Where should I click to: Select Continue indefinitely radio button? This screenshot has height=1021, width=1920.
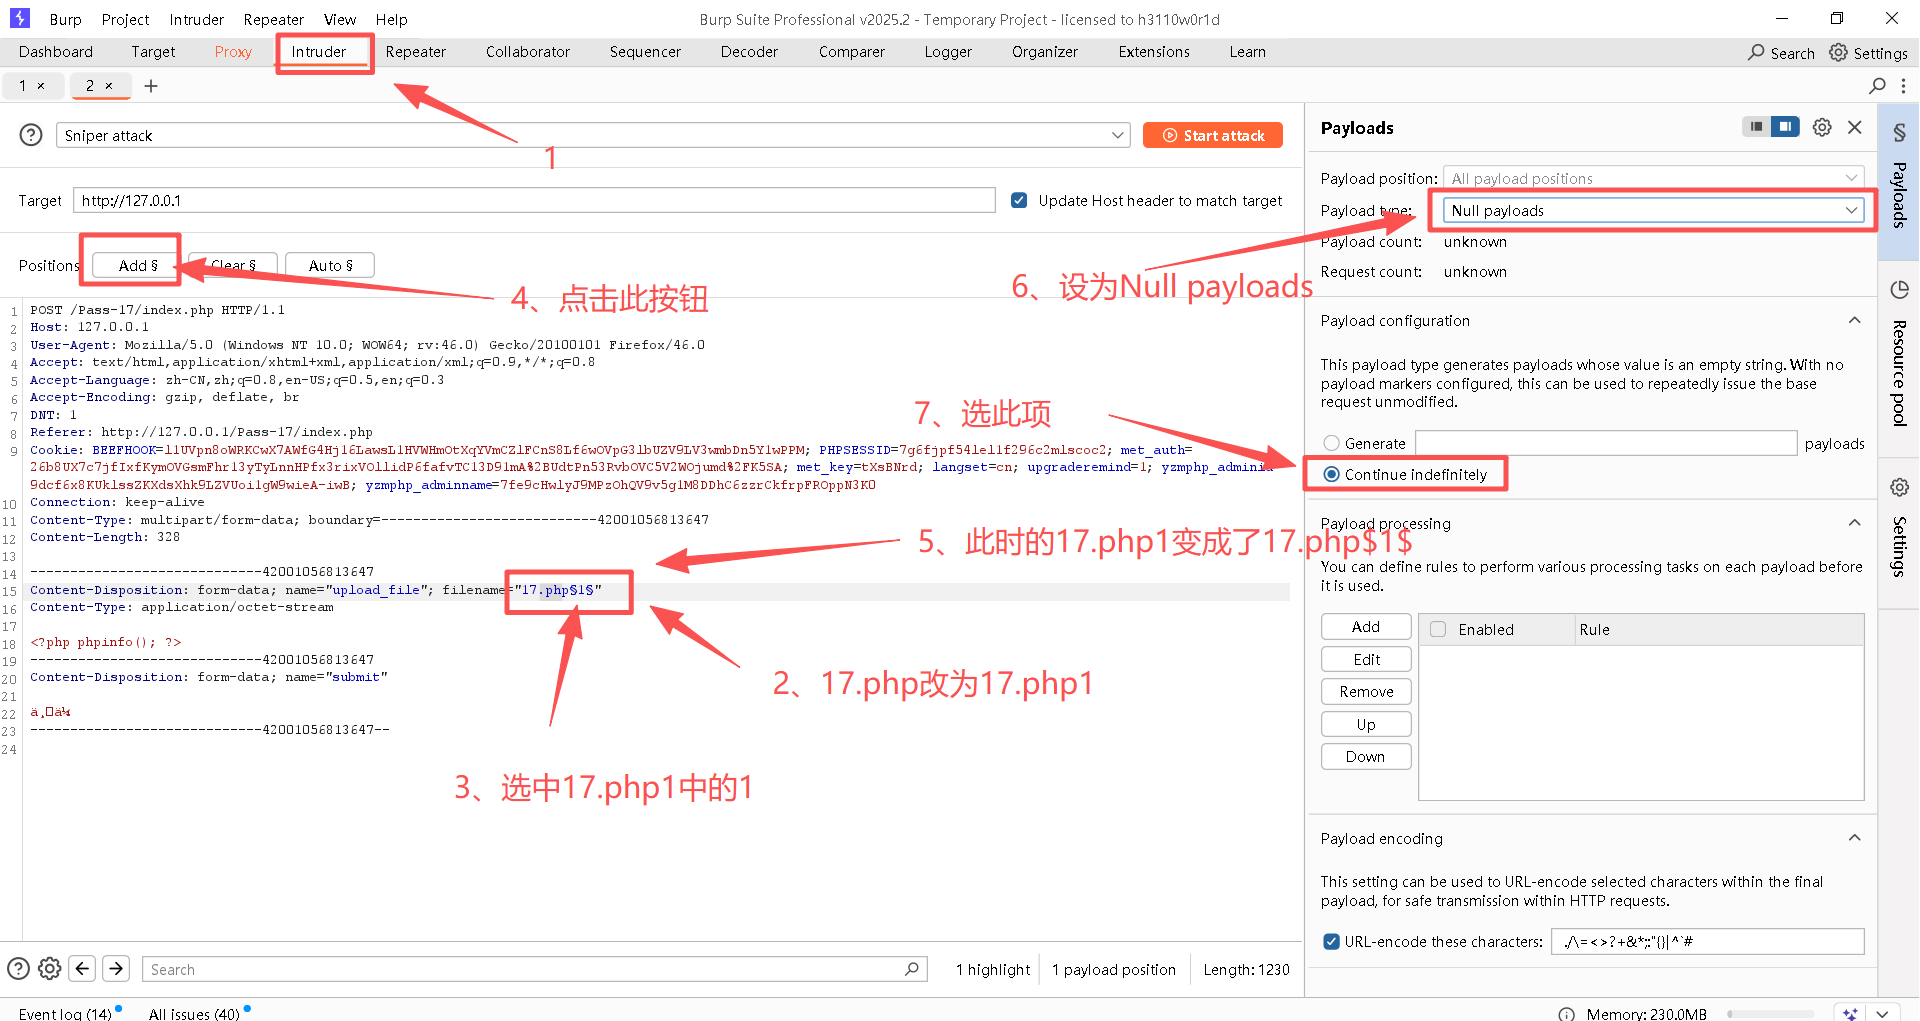[x=1331, y=474]
